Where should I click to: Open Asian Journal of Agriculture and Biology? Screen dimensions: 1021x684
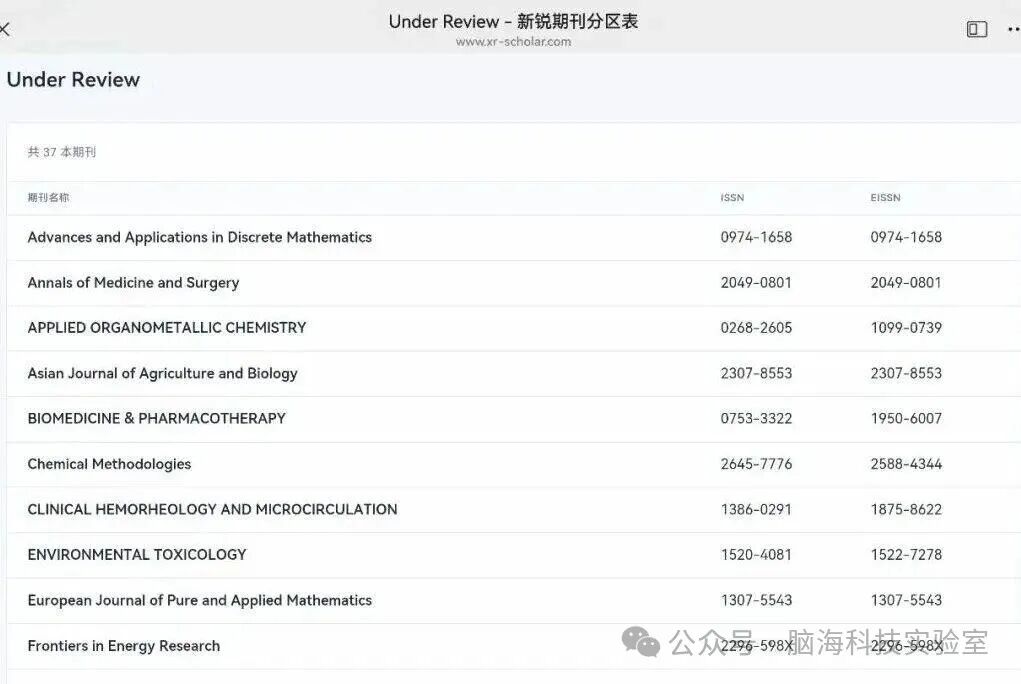162,373
